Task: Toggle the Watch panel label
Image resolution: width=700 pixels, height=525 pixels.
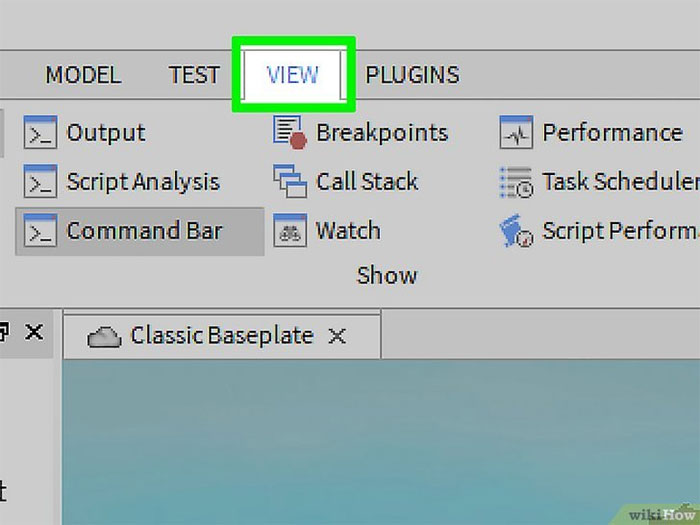Action: pyautogui.click(x=348, y=231)
